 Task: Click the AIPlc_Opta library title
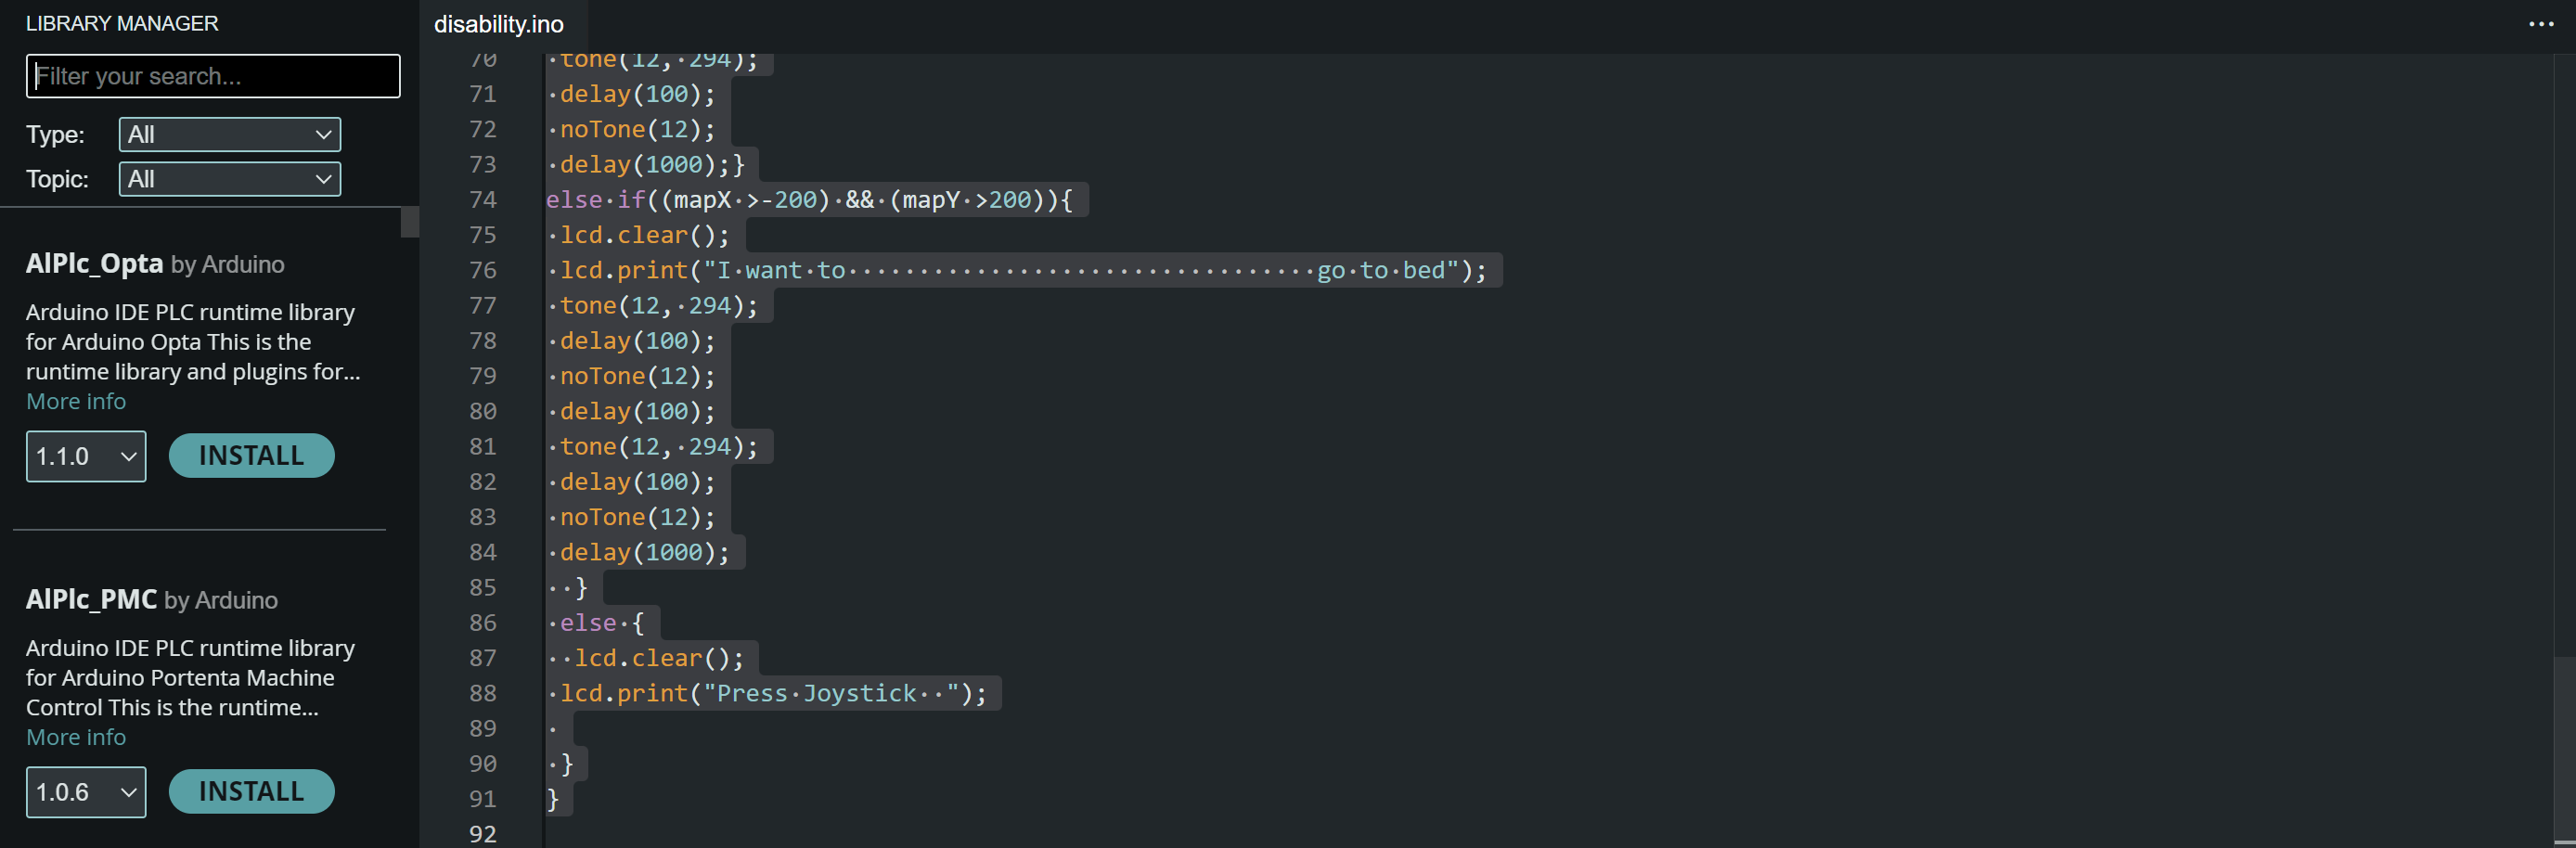(94, 264)
